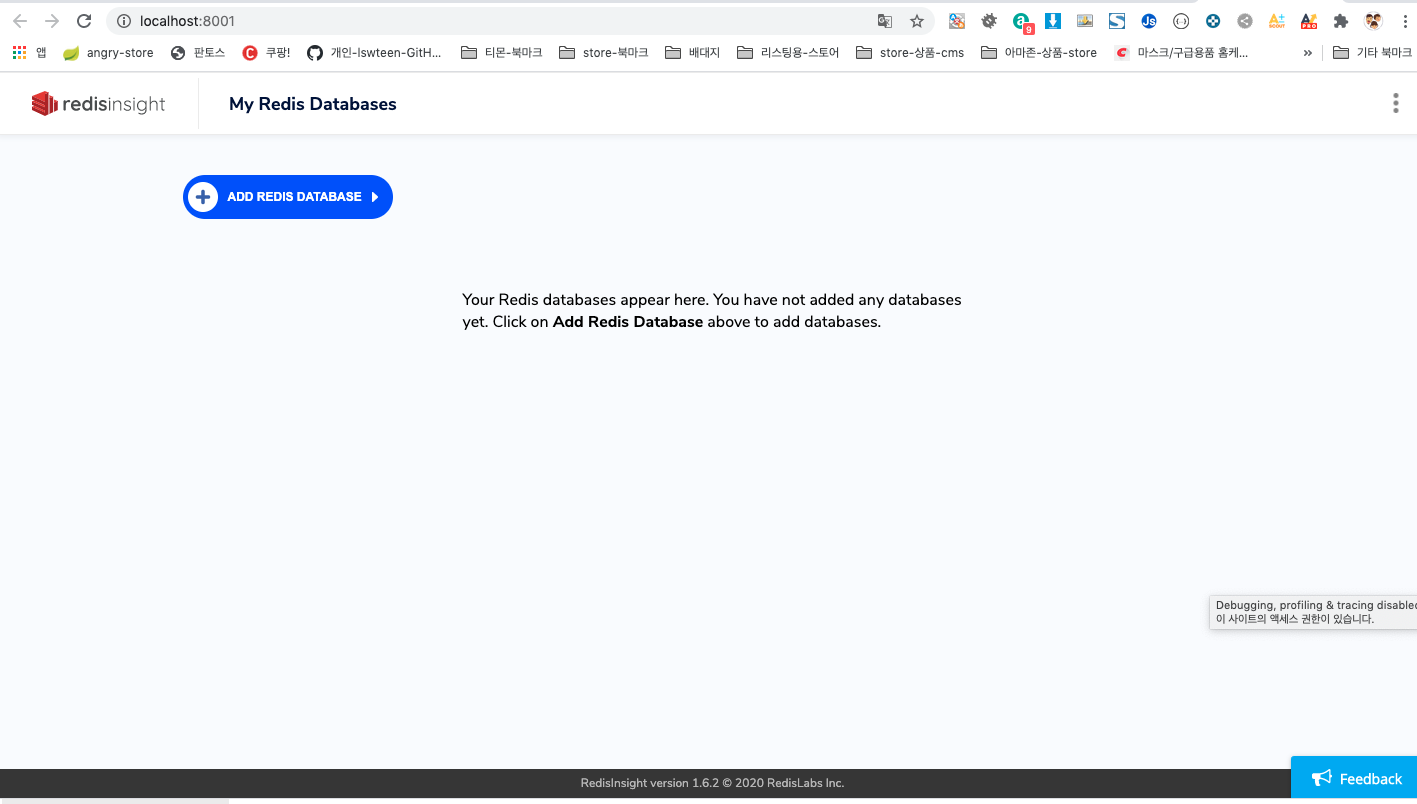Click the My Redis Databases heading
The width and height of the screenshot is (1417, 804).
point(313,104)
